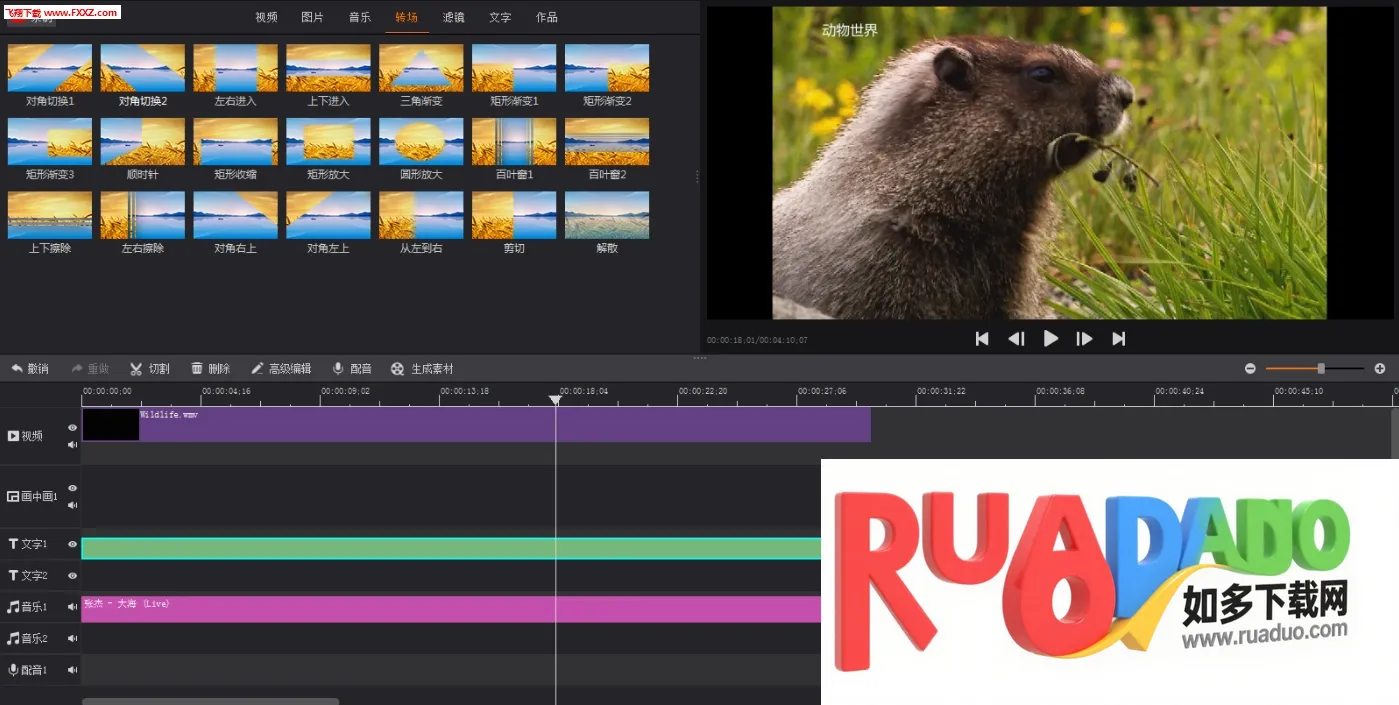This screenshot has width=1399, height=705.
Task: Zoom in timeline with the plus icon
Action: point(1380,369)
